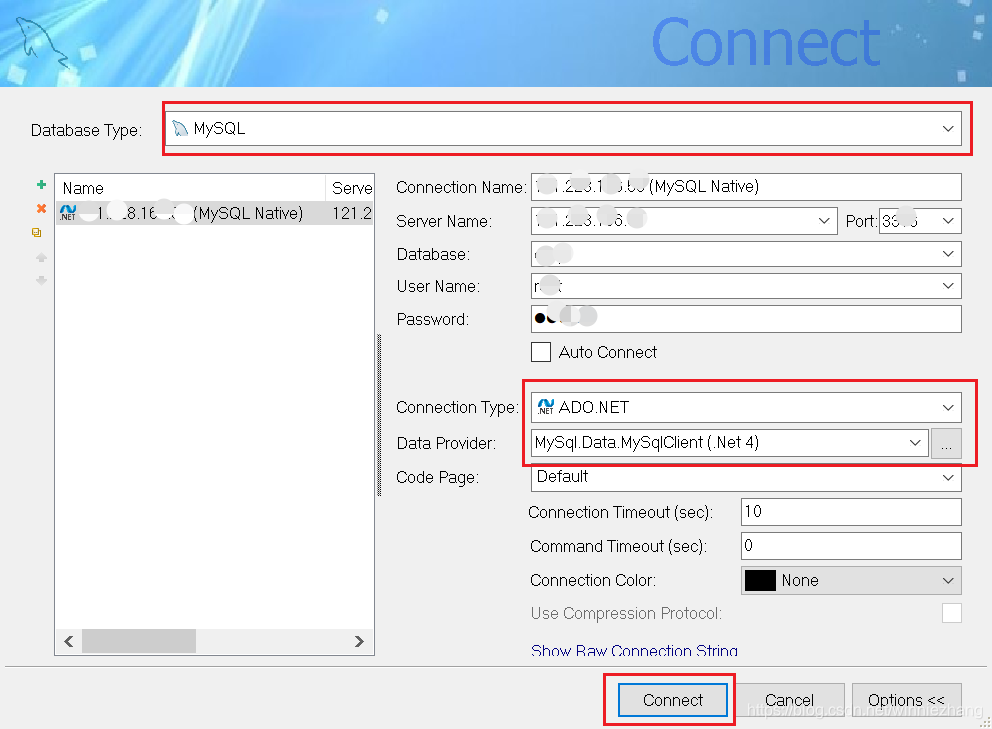Open the Connection Color dropdown showing None
This screenshot has height=729, width=992.
[x=851, y=580]
